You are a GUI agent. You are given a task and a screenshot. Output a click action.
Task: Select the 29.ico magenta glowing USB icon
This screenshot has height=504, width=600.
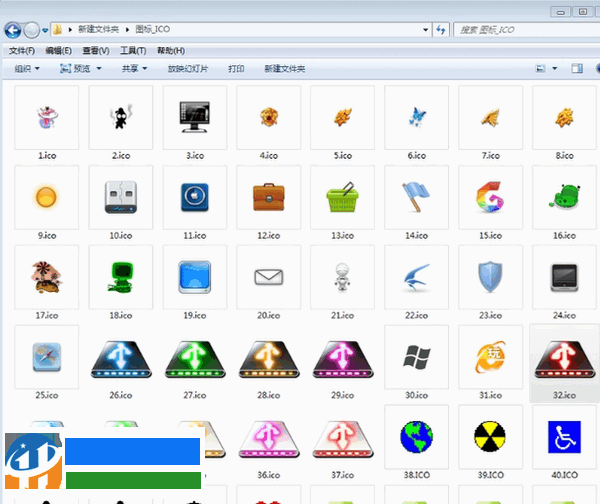(x=343, y=359)
